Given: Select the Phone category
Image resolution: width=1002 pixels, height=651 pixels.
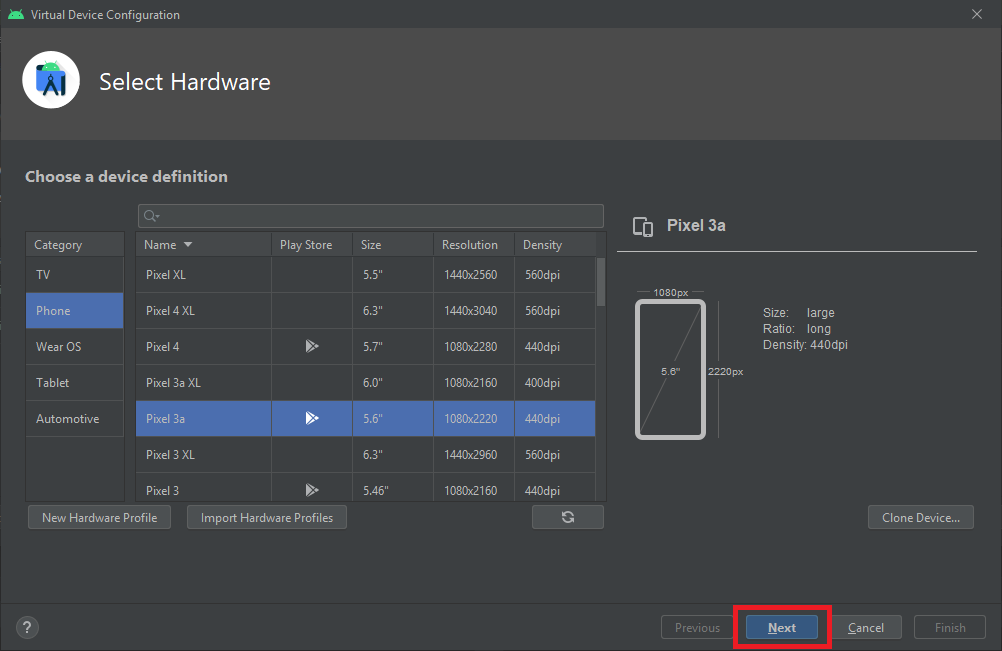Looking at the screenshot, I should pos(75,310).
